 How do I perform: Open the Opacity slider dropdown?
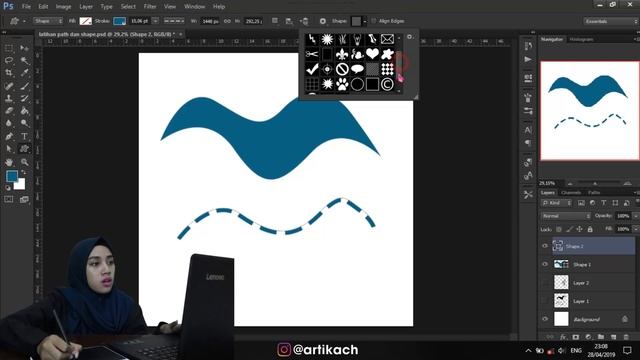coord(636,216)
